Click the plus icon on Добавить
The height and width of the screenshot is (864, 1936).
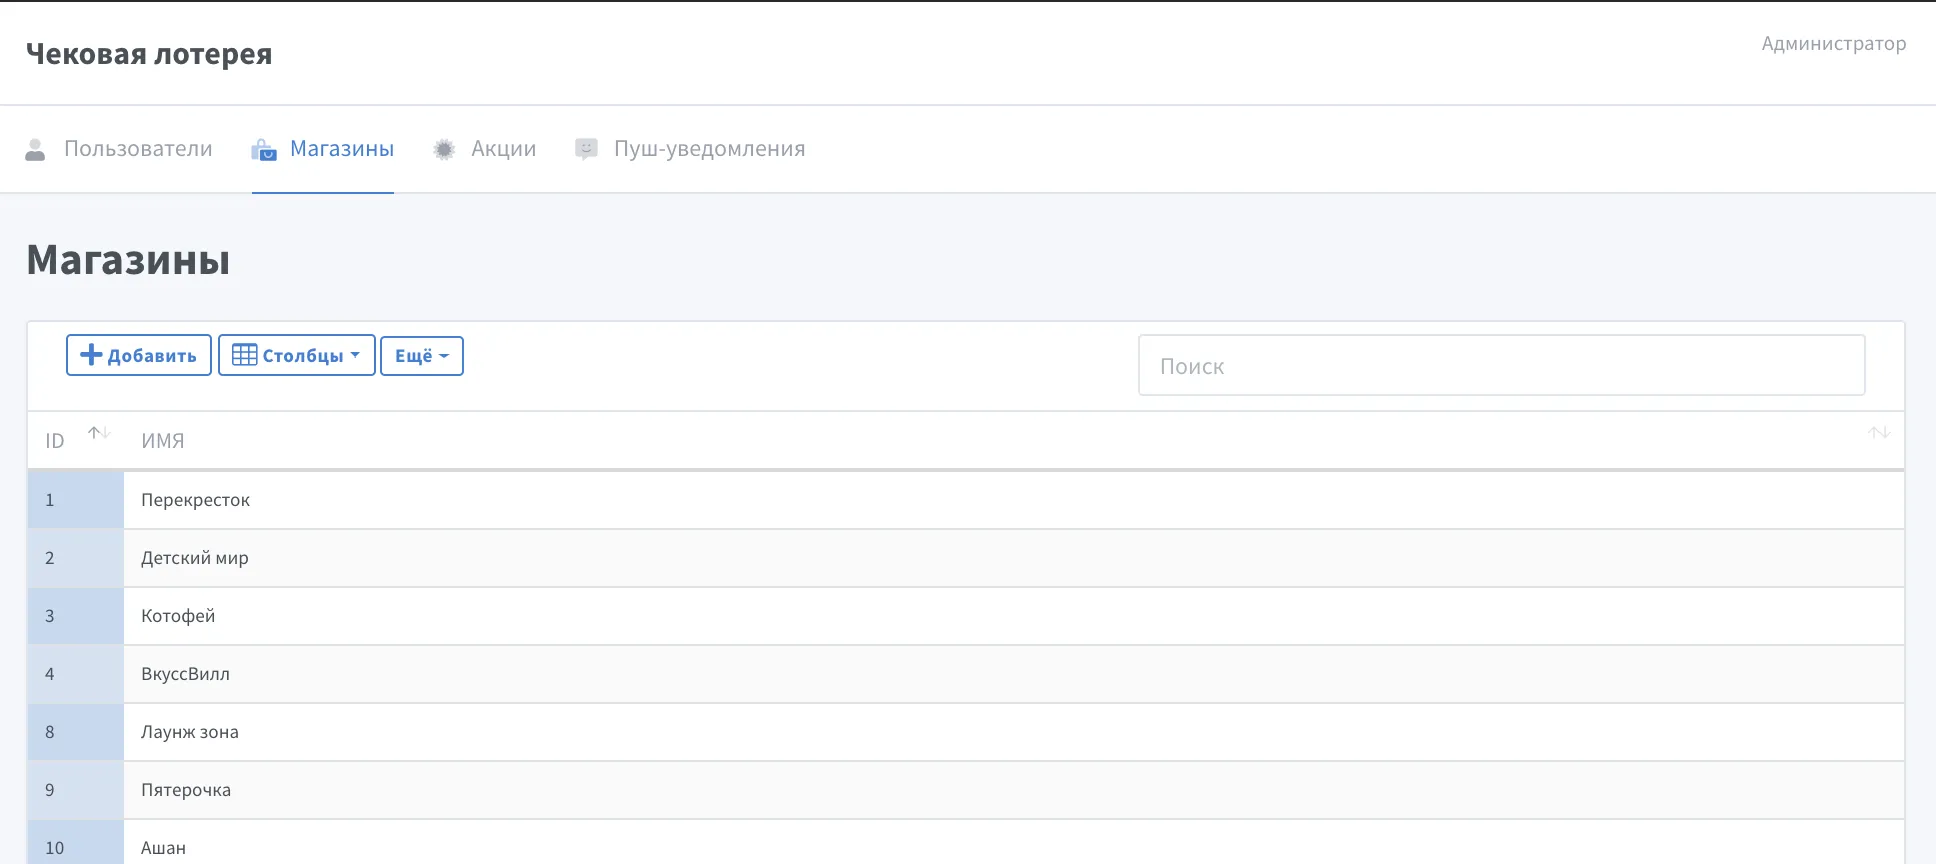(x=91, y=355)
